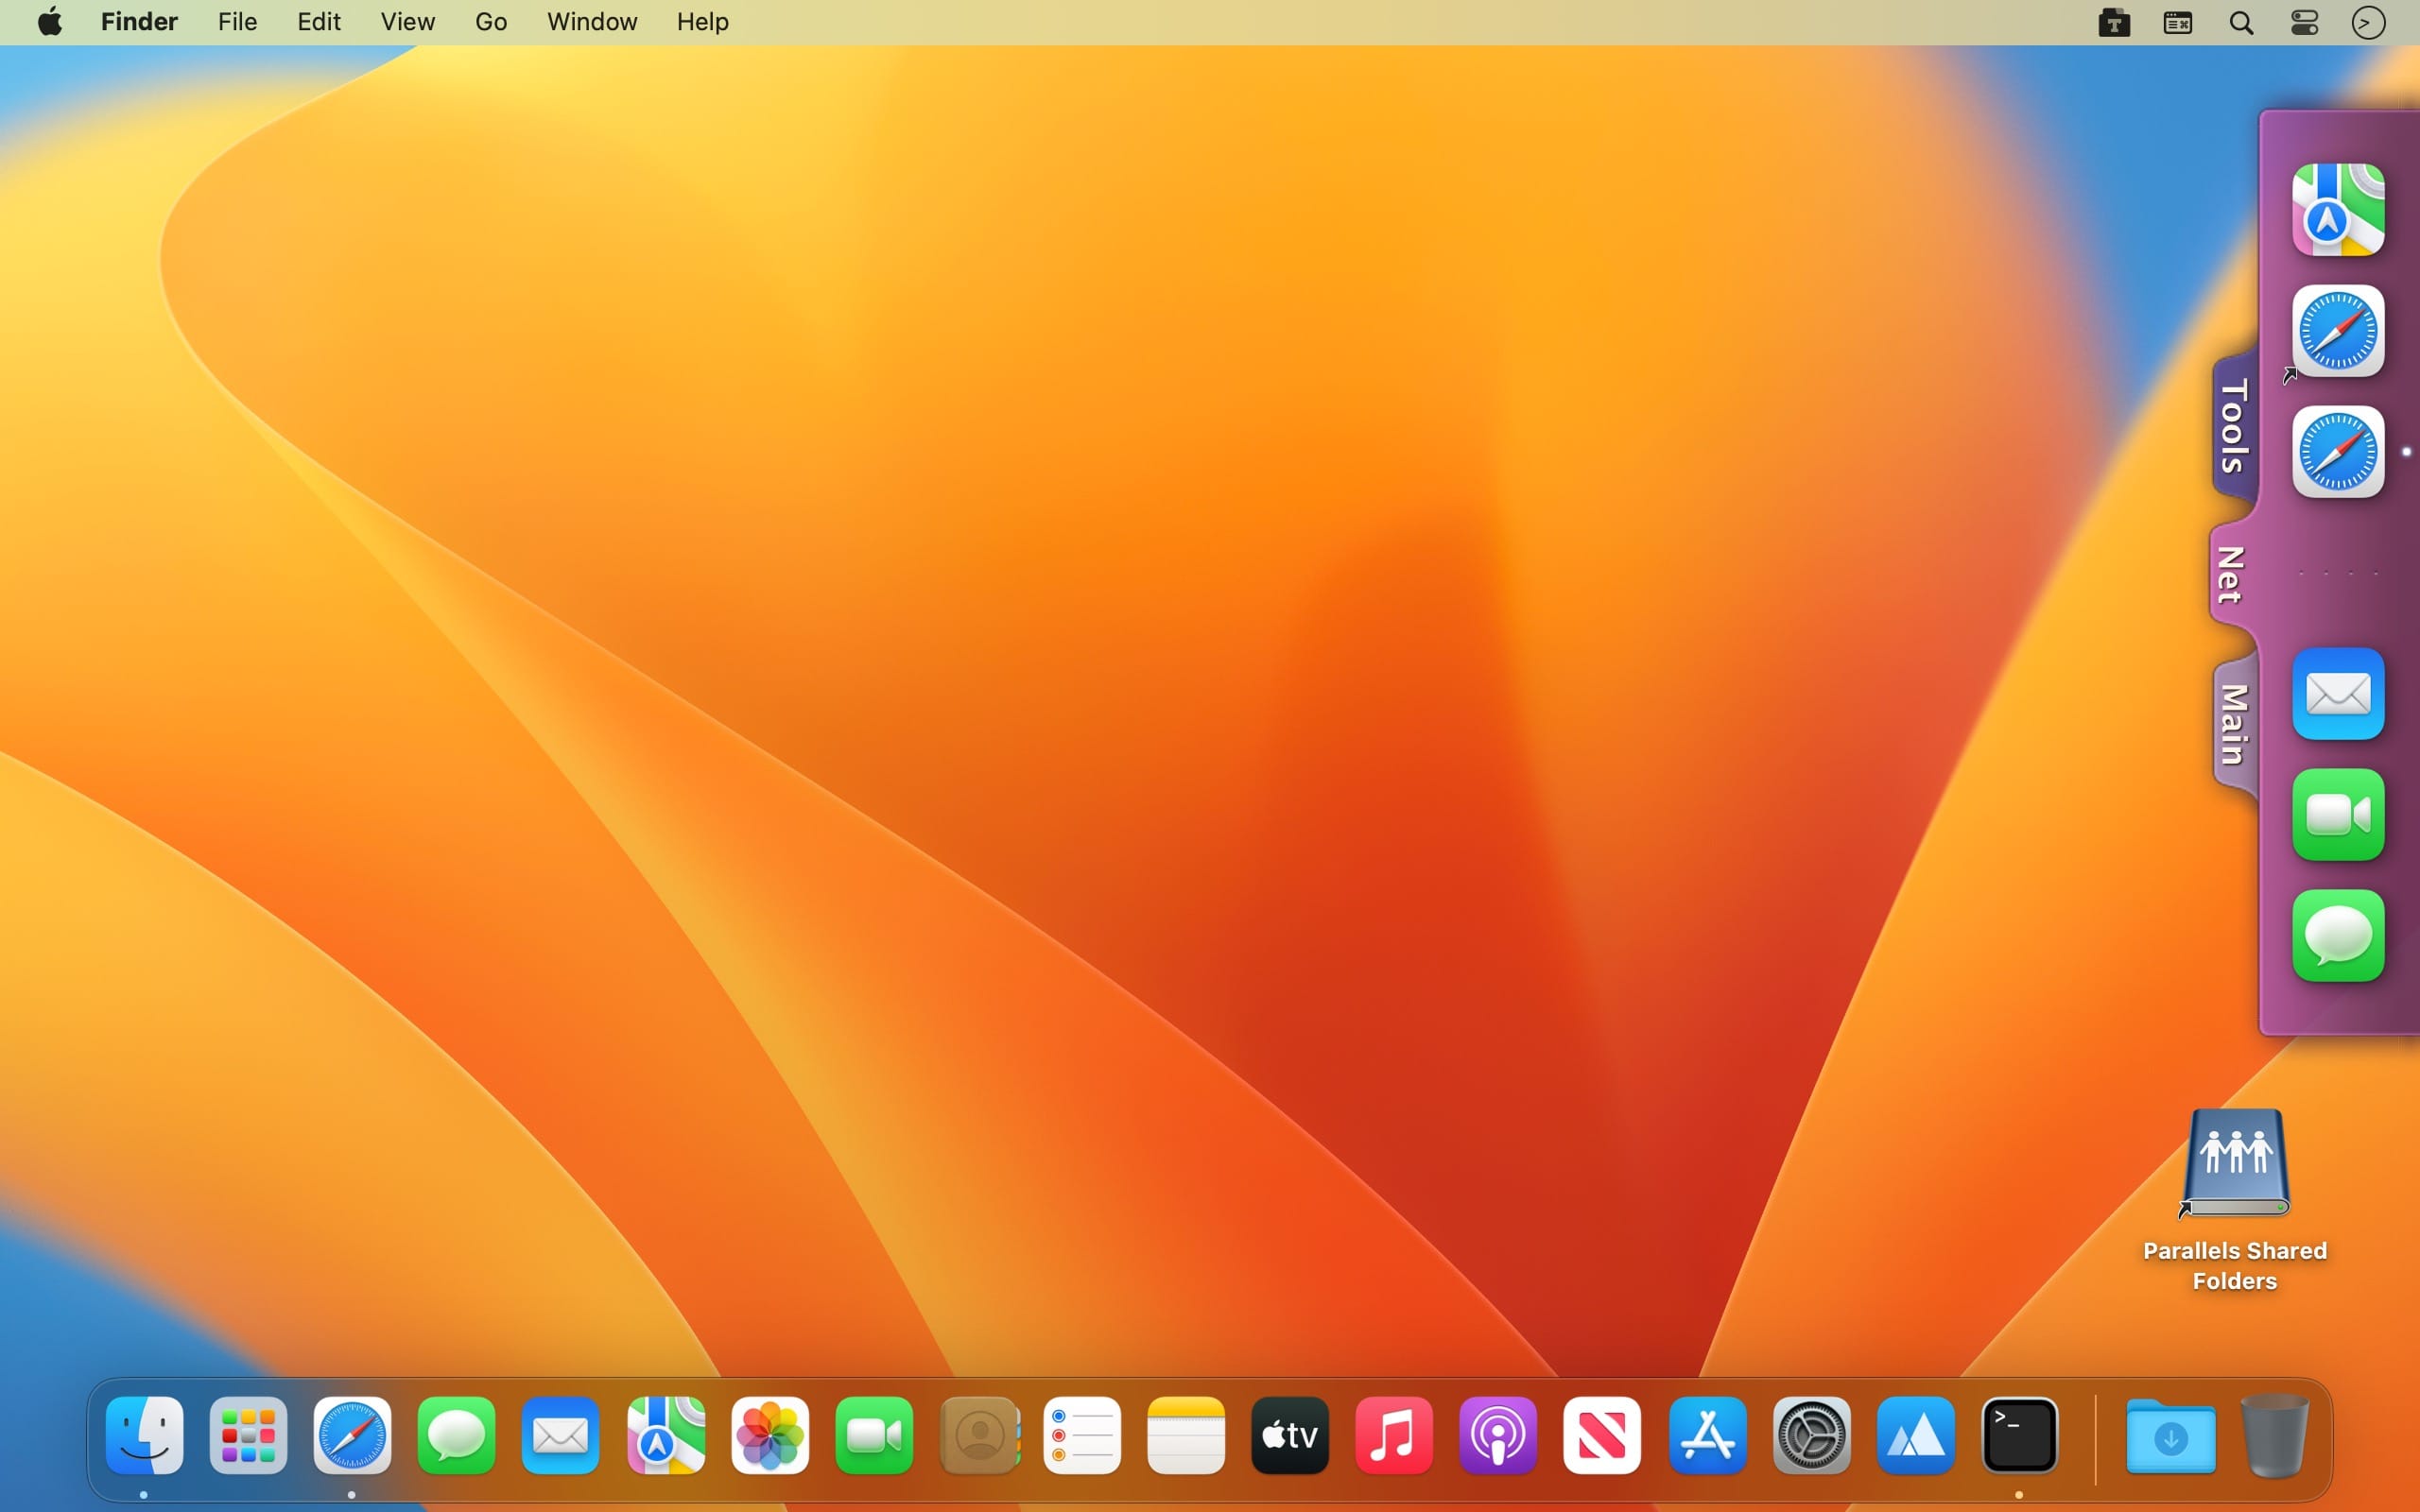Image resolution: width=2420 pixels, height=1512 pixels.
Task: Open Contacts in the Dock
Action: point(980,1435)
